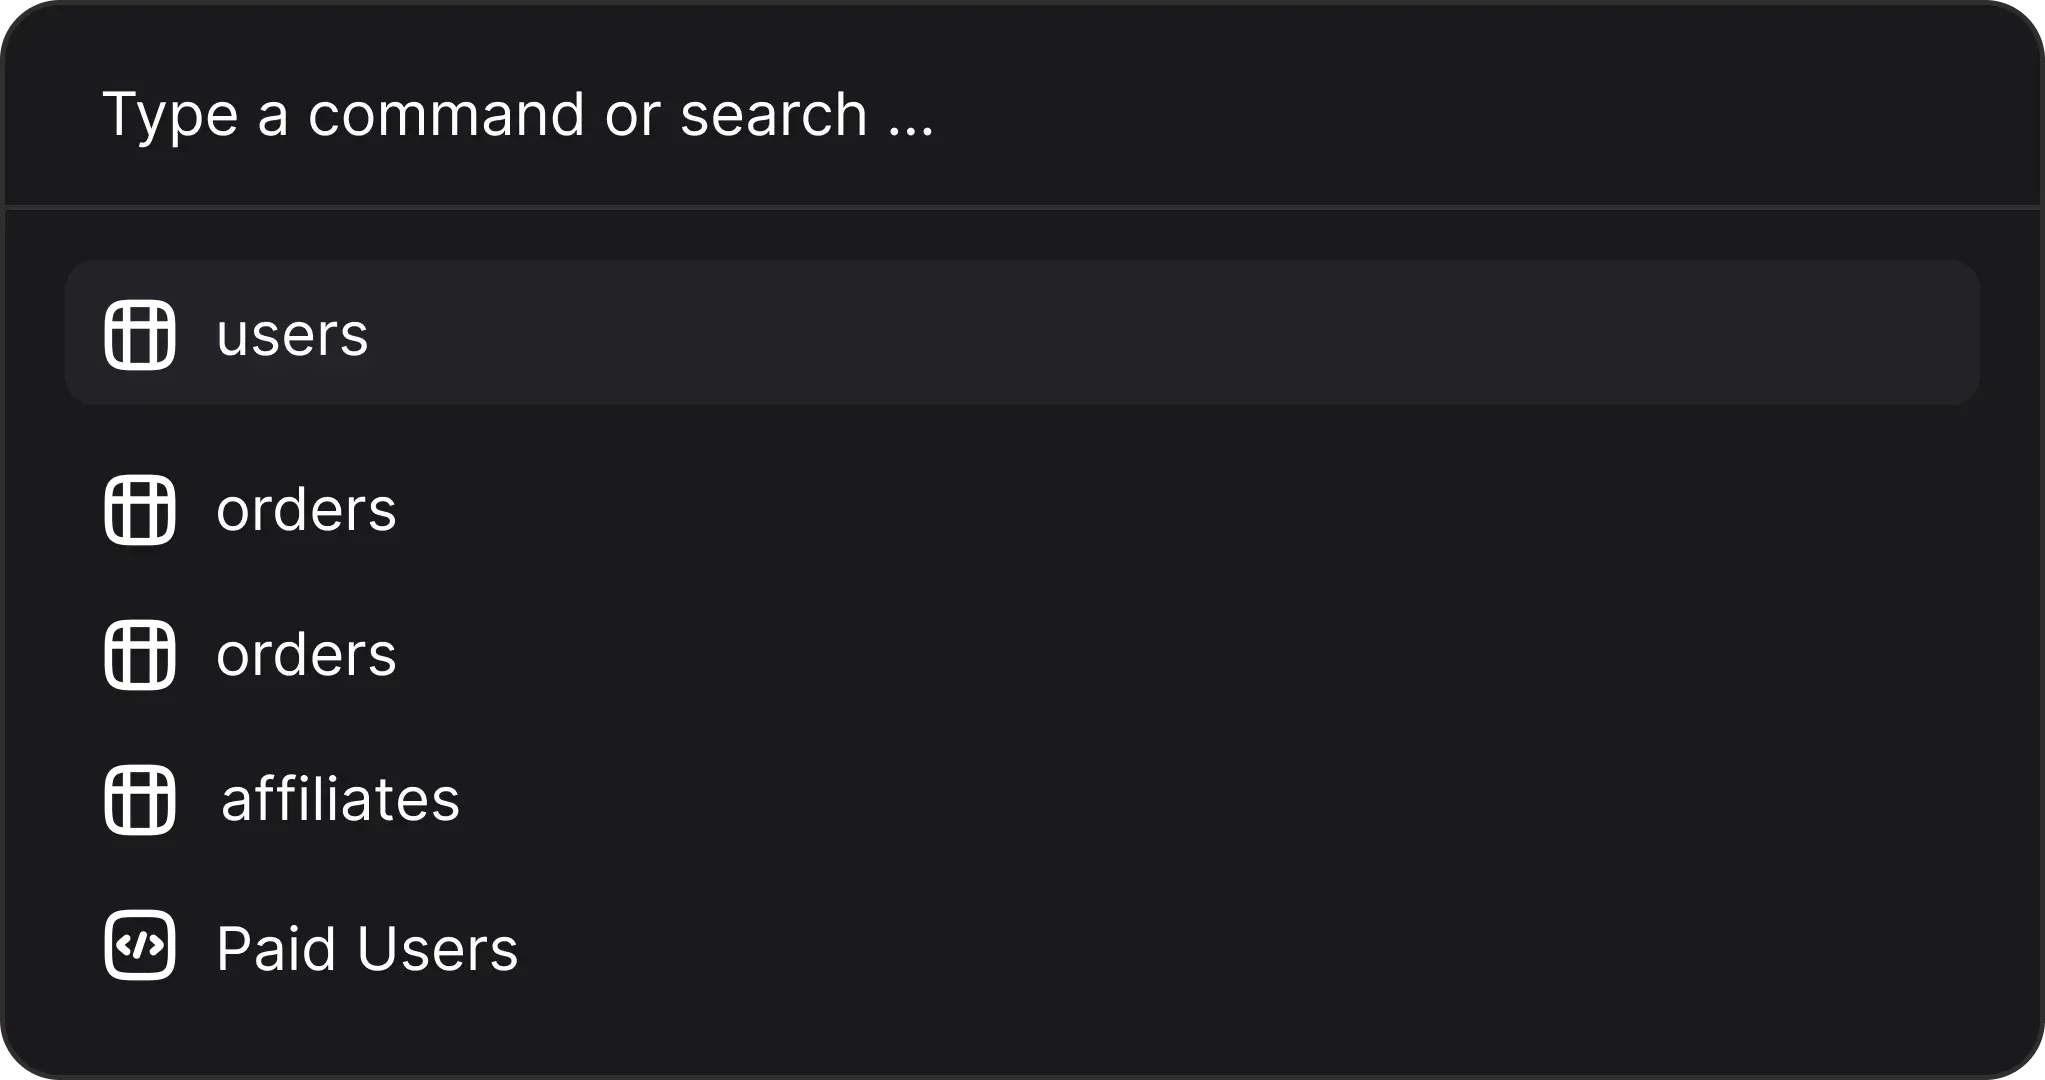
Task: Click the "Paid Users" text label
Action: pos(367,948)
